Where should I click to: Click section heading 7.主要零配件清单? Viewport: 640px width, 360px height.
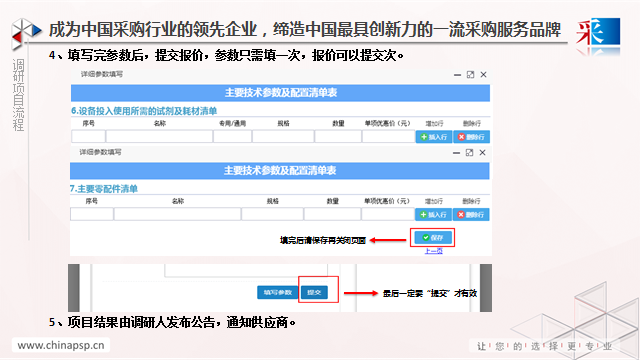(104, 189)
